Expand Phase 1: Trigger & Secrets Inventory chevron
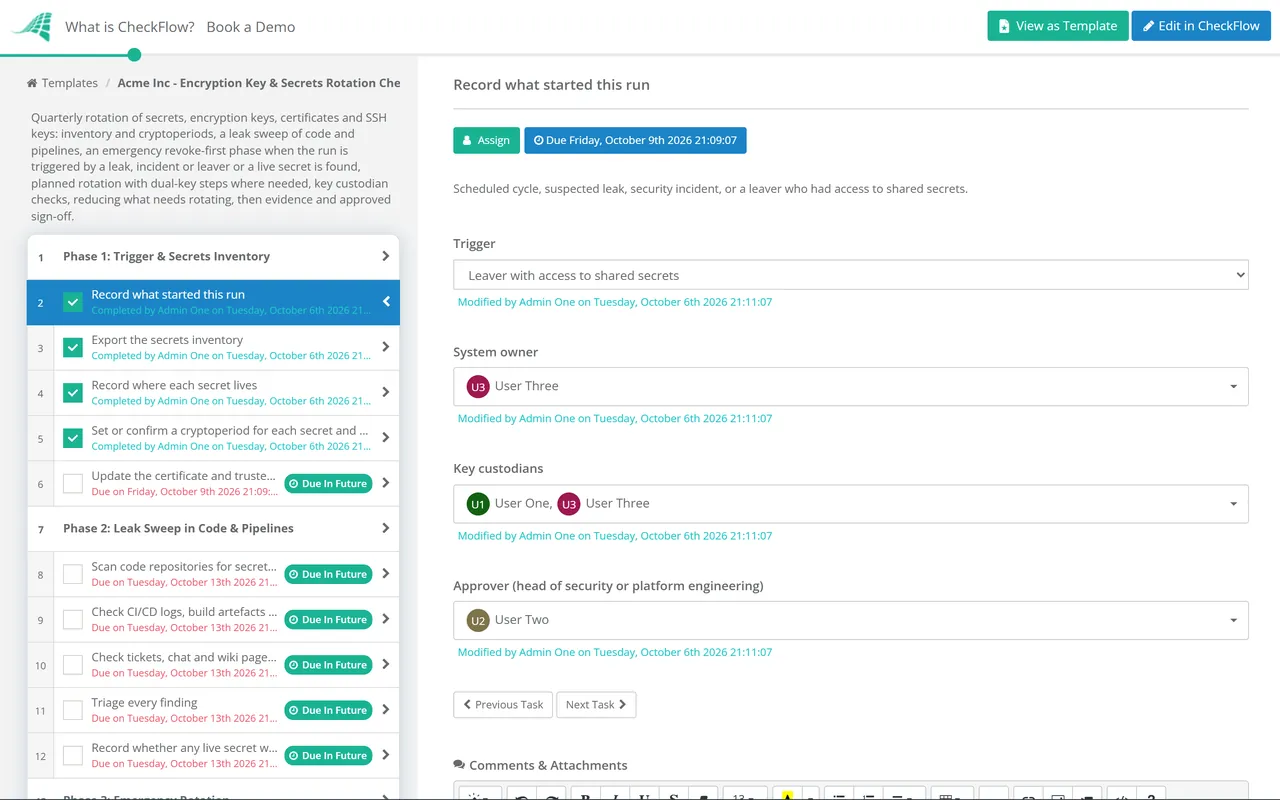The width and height of the screenshot is (1280, 800). click(386, 256)
